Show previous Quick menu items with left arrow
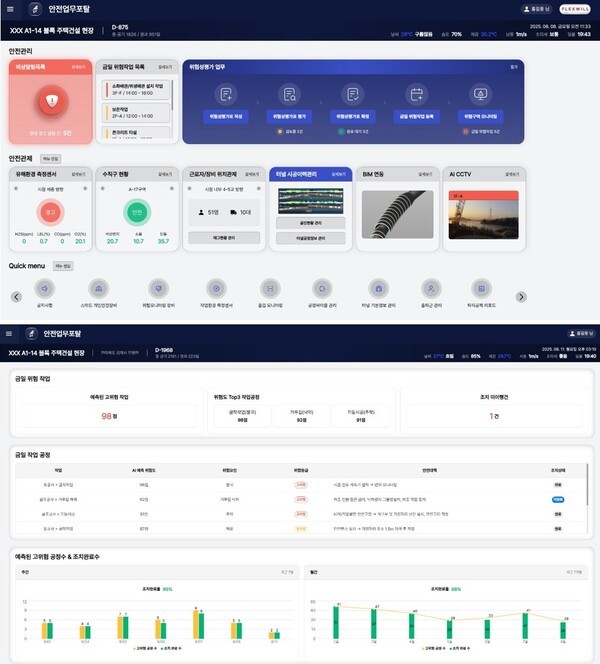600x664 pixels. click(x=17, y=297)
